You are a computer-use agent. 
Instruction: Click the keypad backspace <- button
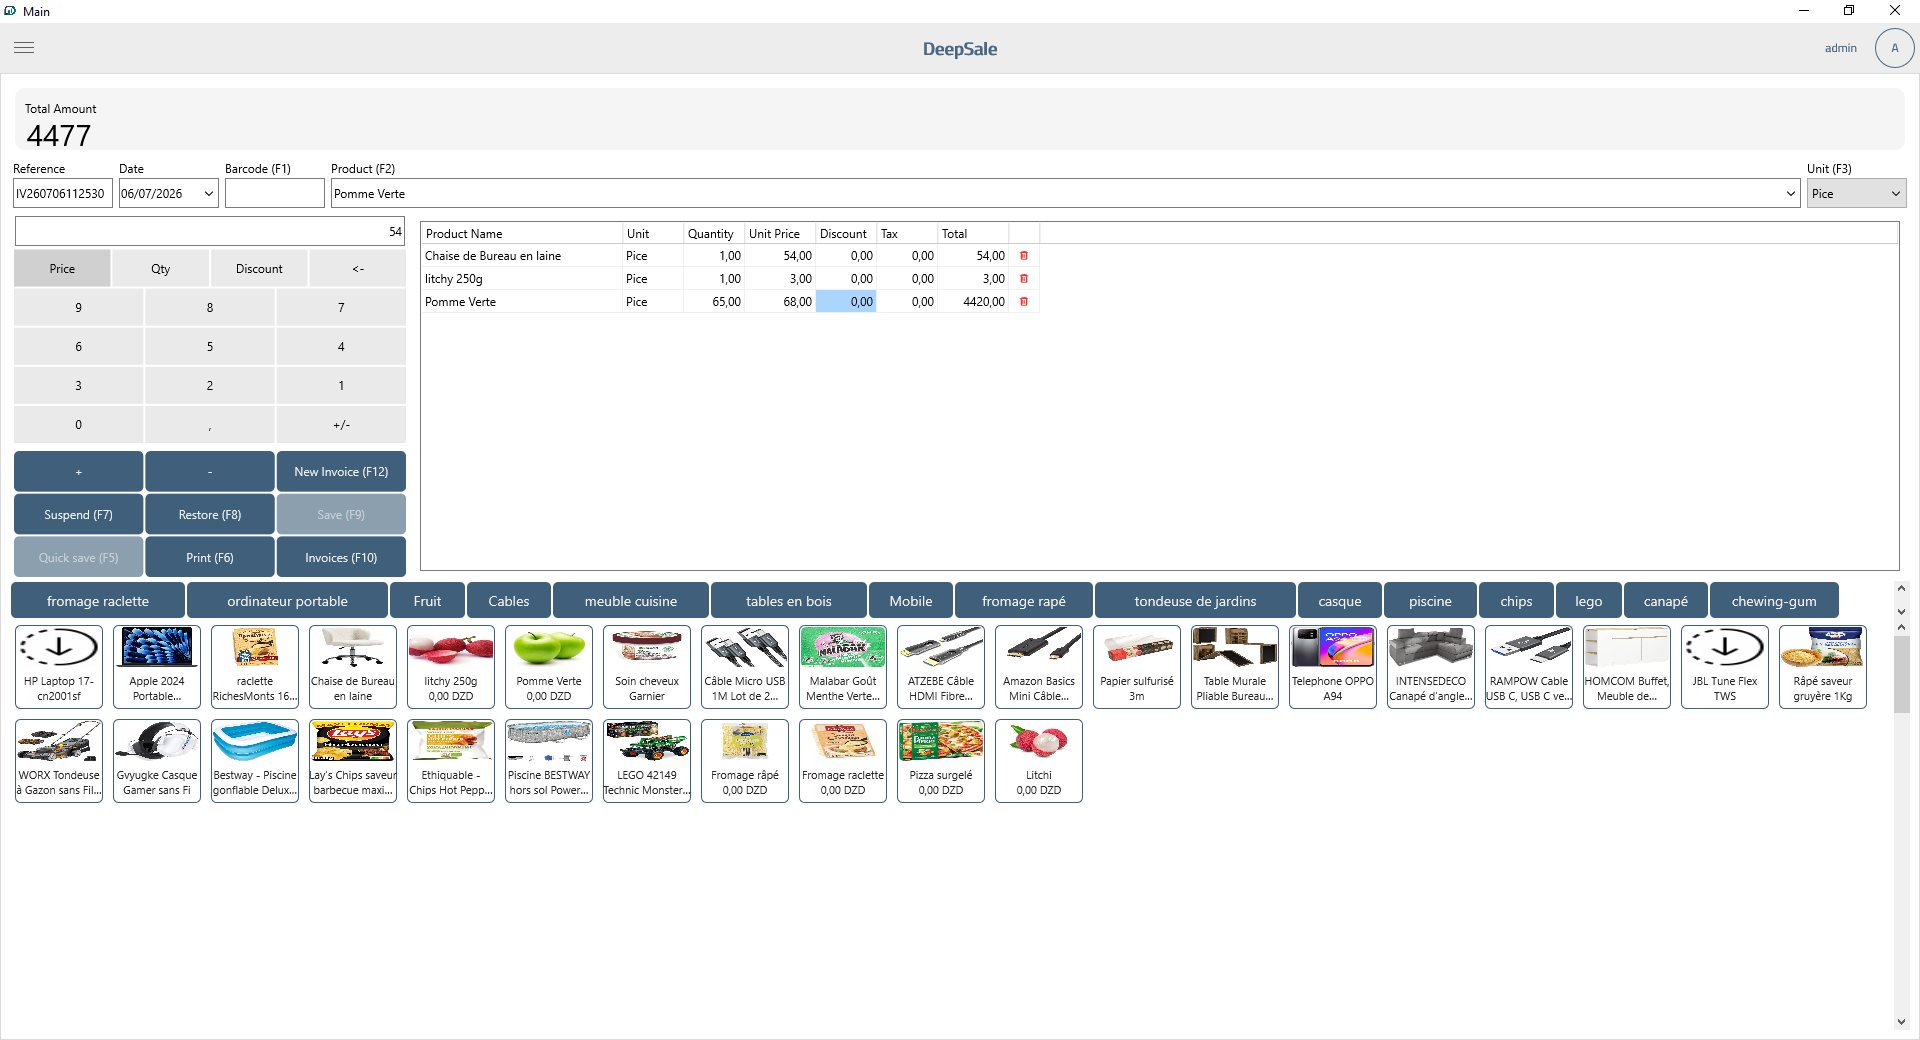pos(358,269)
